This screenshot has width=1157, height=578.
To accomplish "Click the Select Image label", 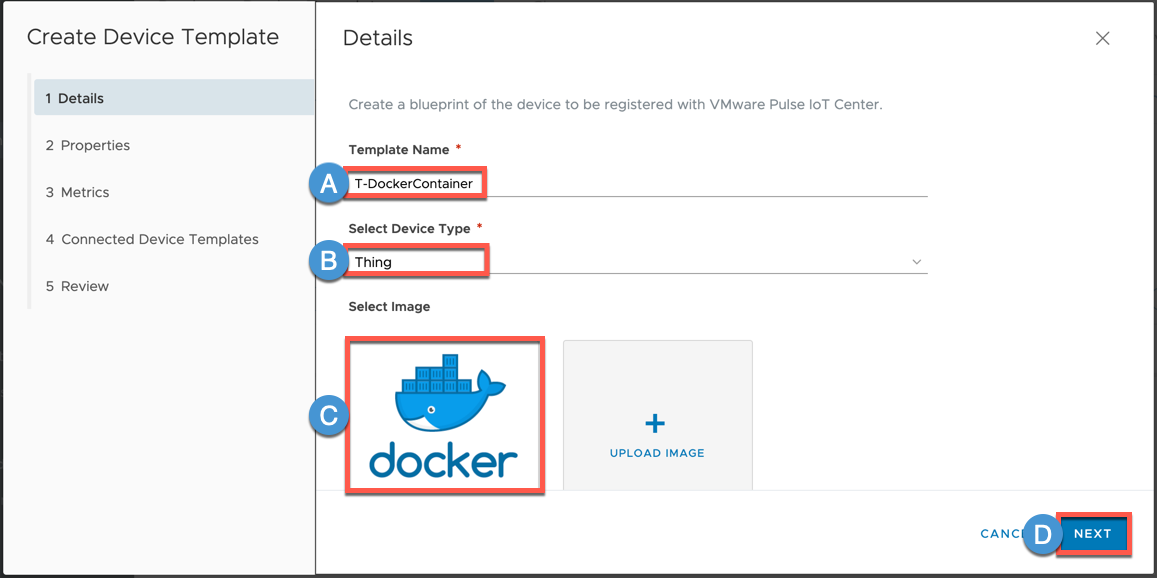I will (389, 306).
